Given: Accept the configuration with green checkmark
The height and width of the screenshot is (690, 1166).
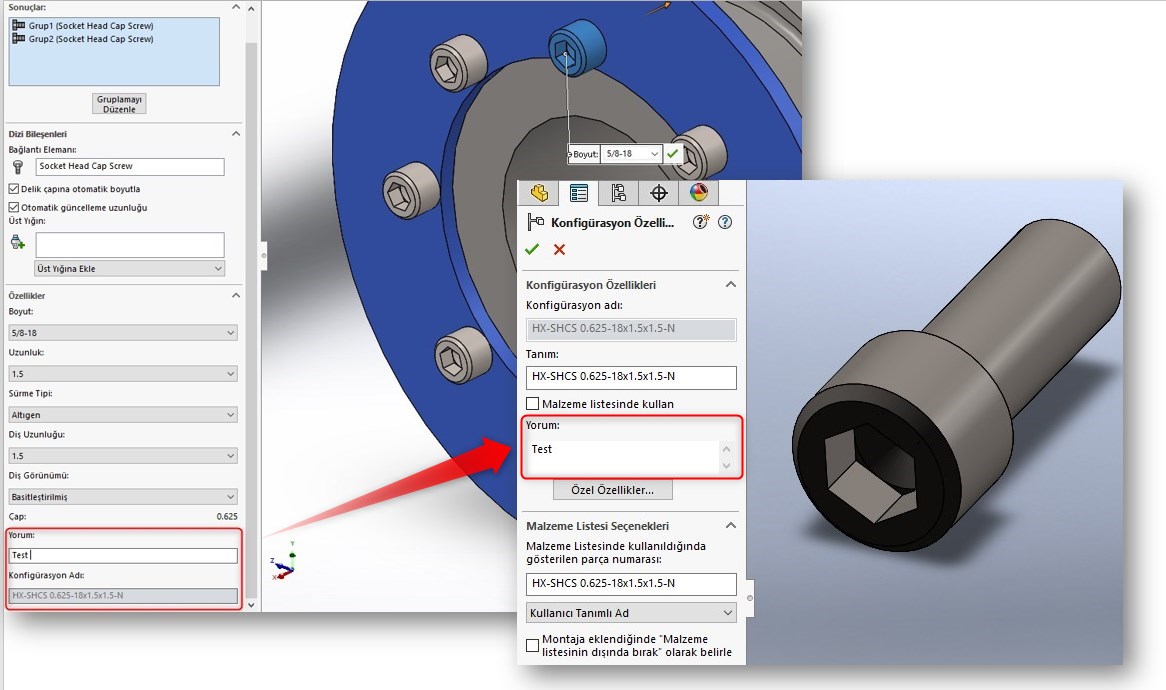Looking at the screenshot, I should 532,250.
